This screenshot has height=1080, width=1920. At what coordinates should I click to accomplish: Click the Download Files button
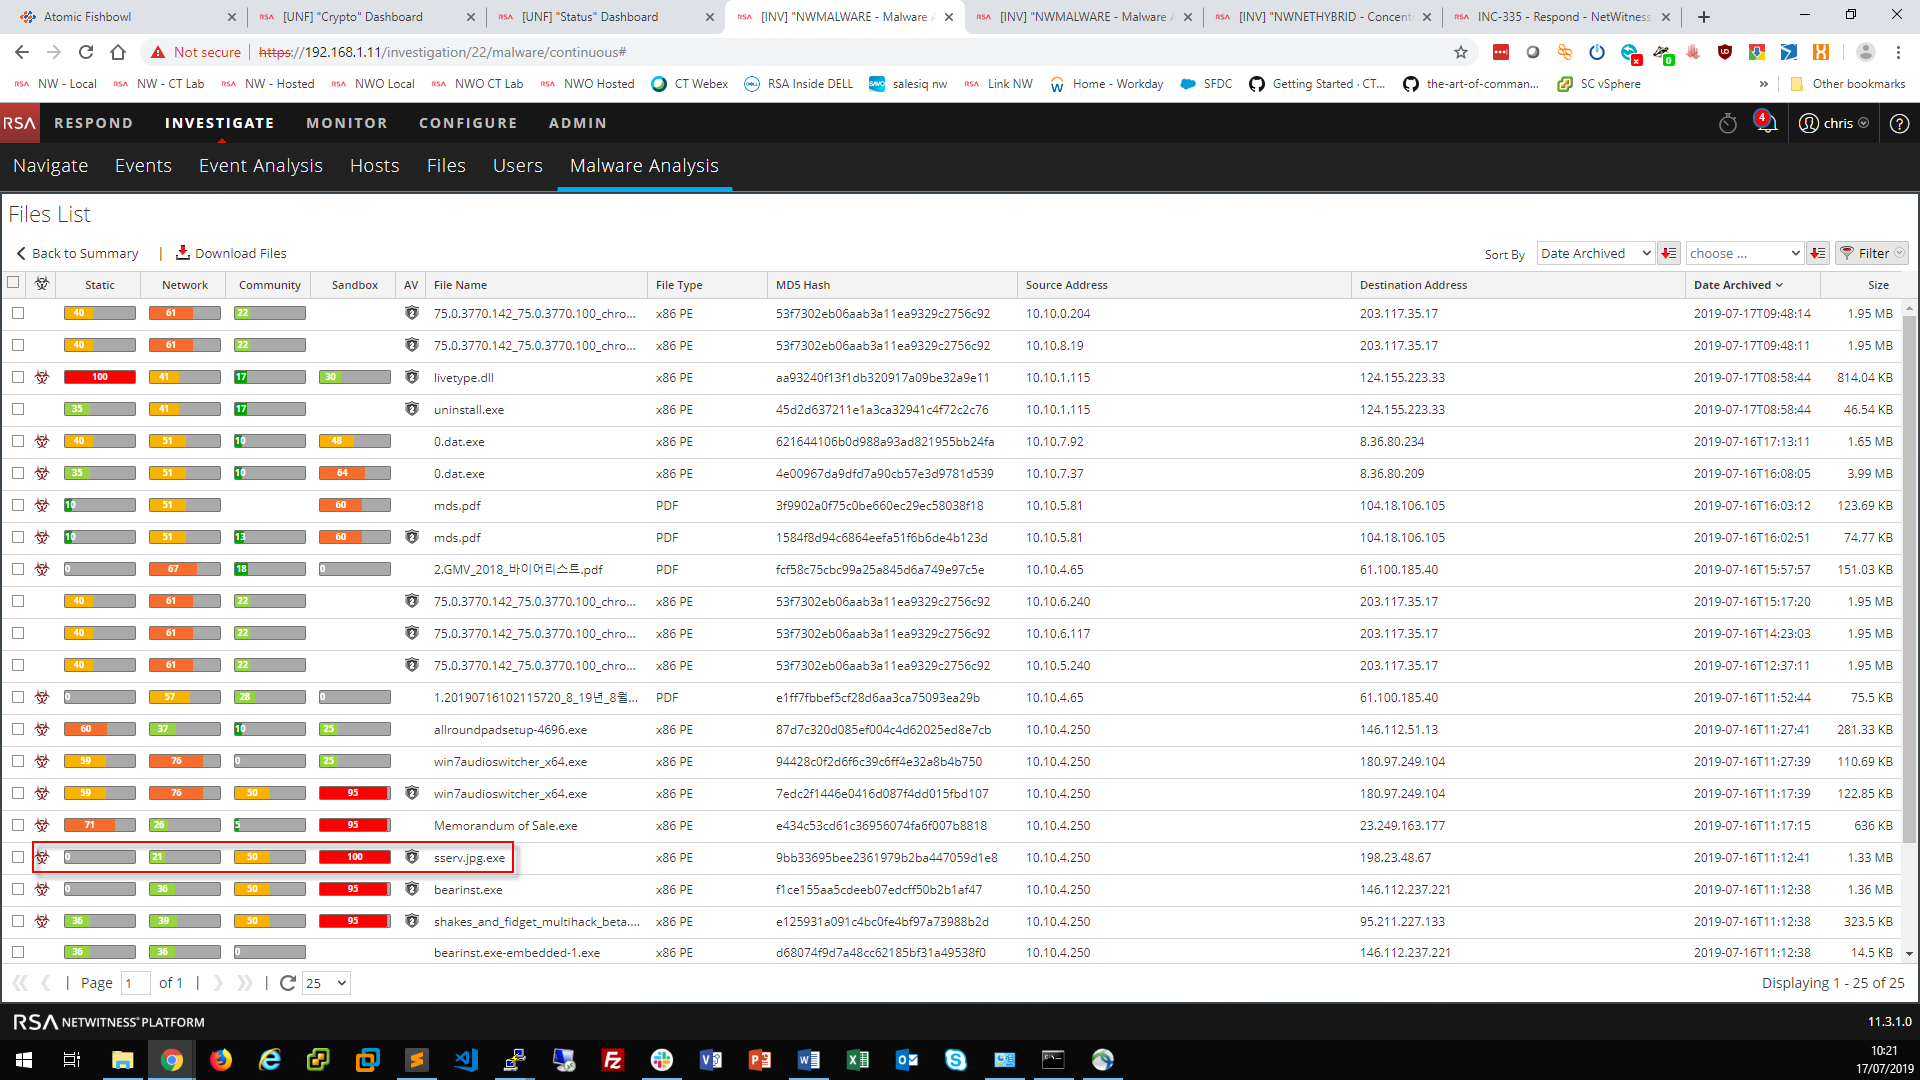231,253
